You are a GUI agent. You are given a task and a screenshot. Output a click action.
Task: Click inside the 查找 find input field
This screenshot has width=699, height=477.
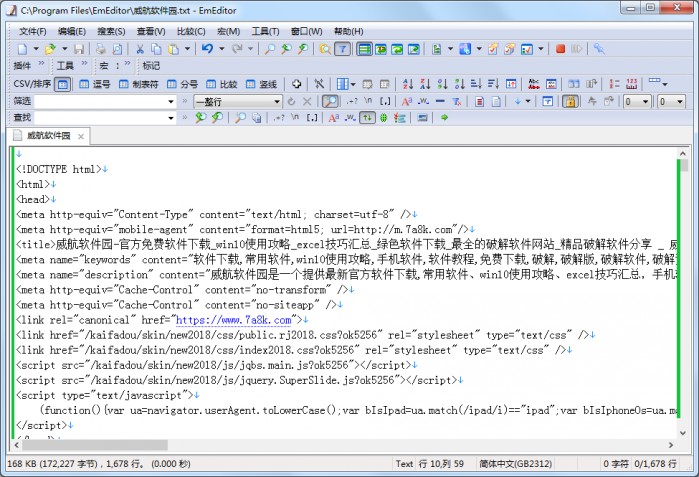pos(100,118)
